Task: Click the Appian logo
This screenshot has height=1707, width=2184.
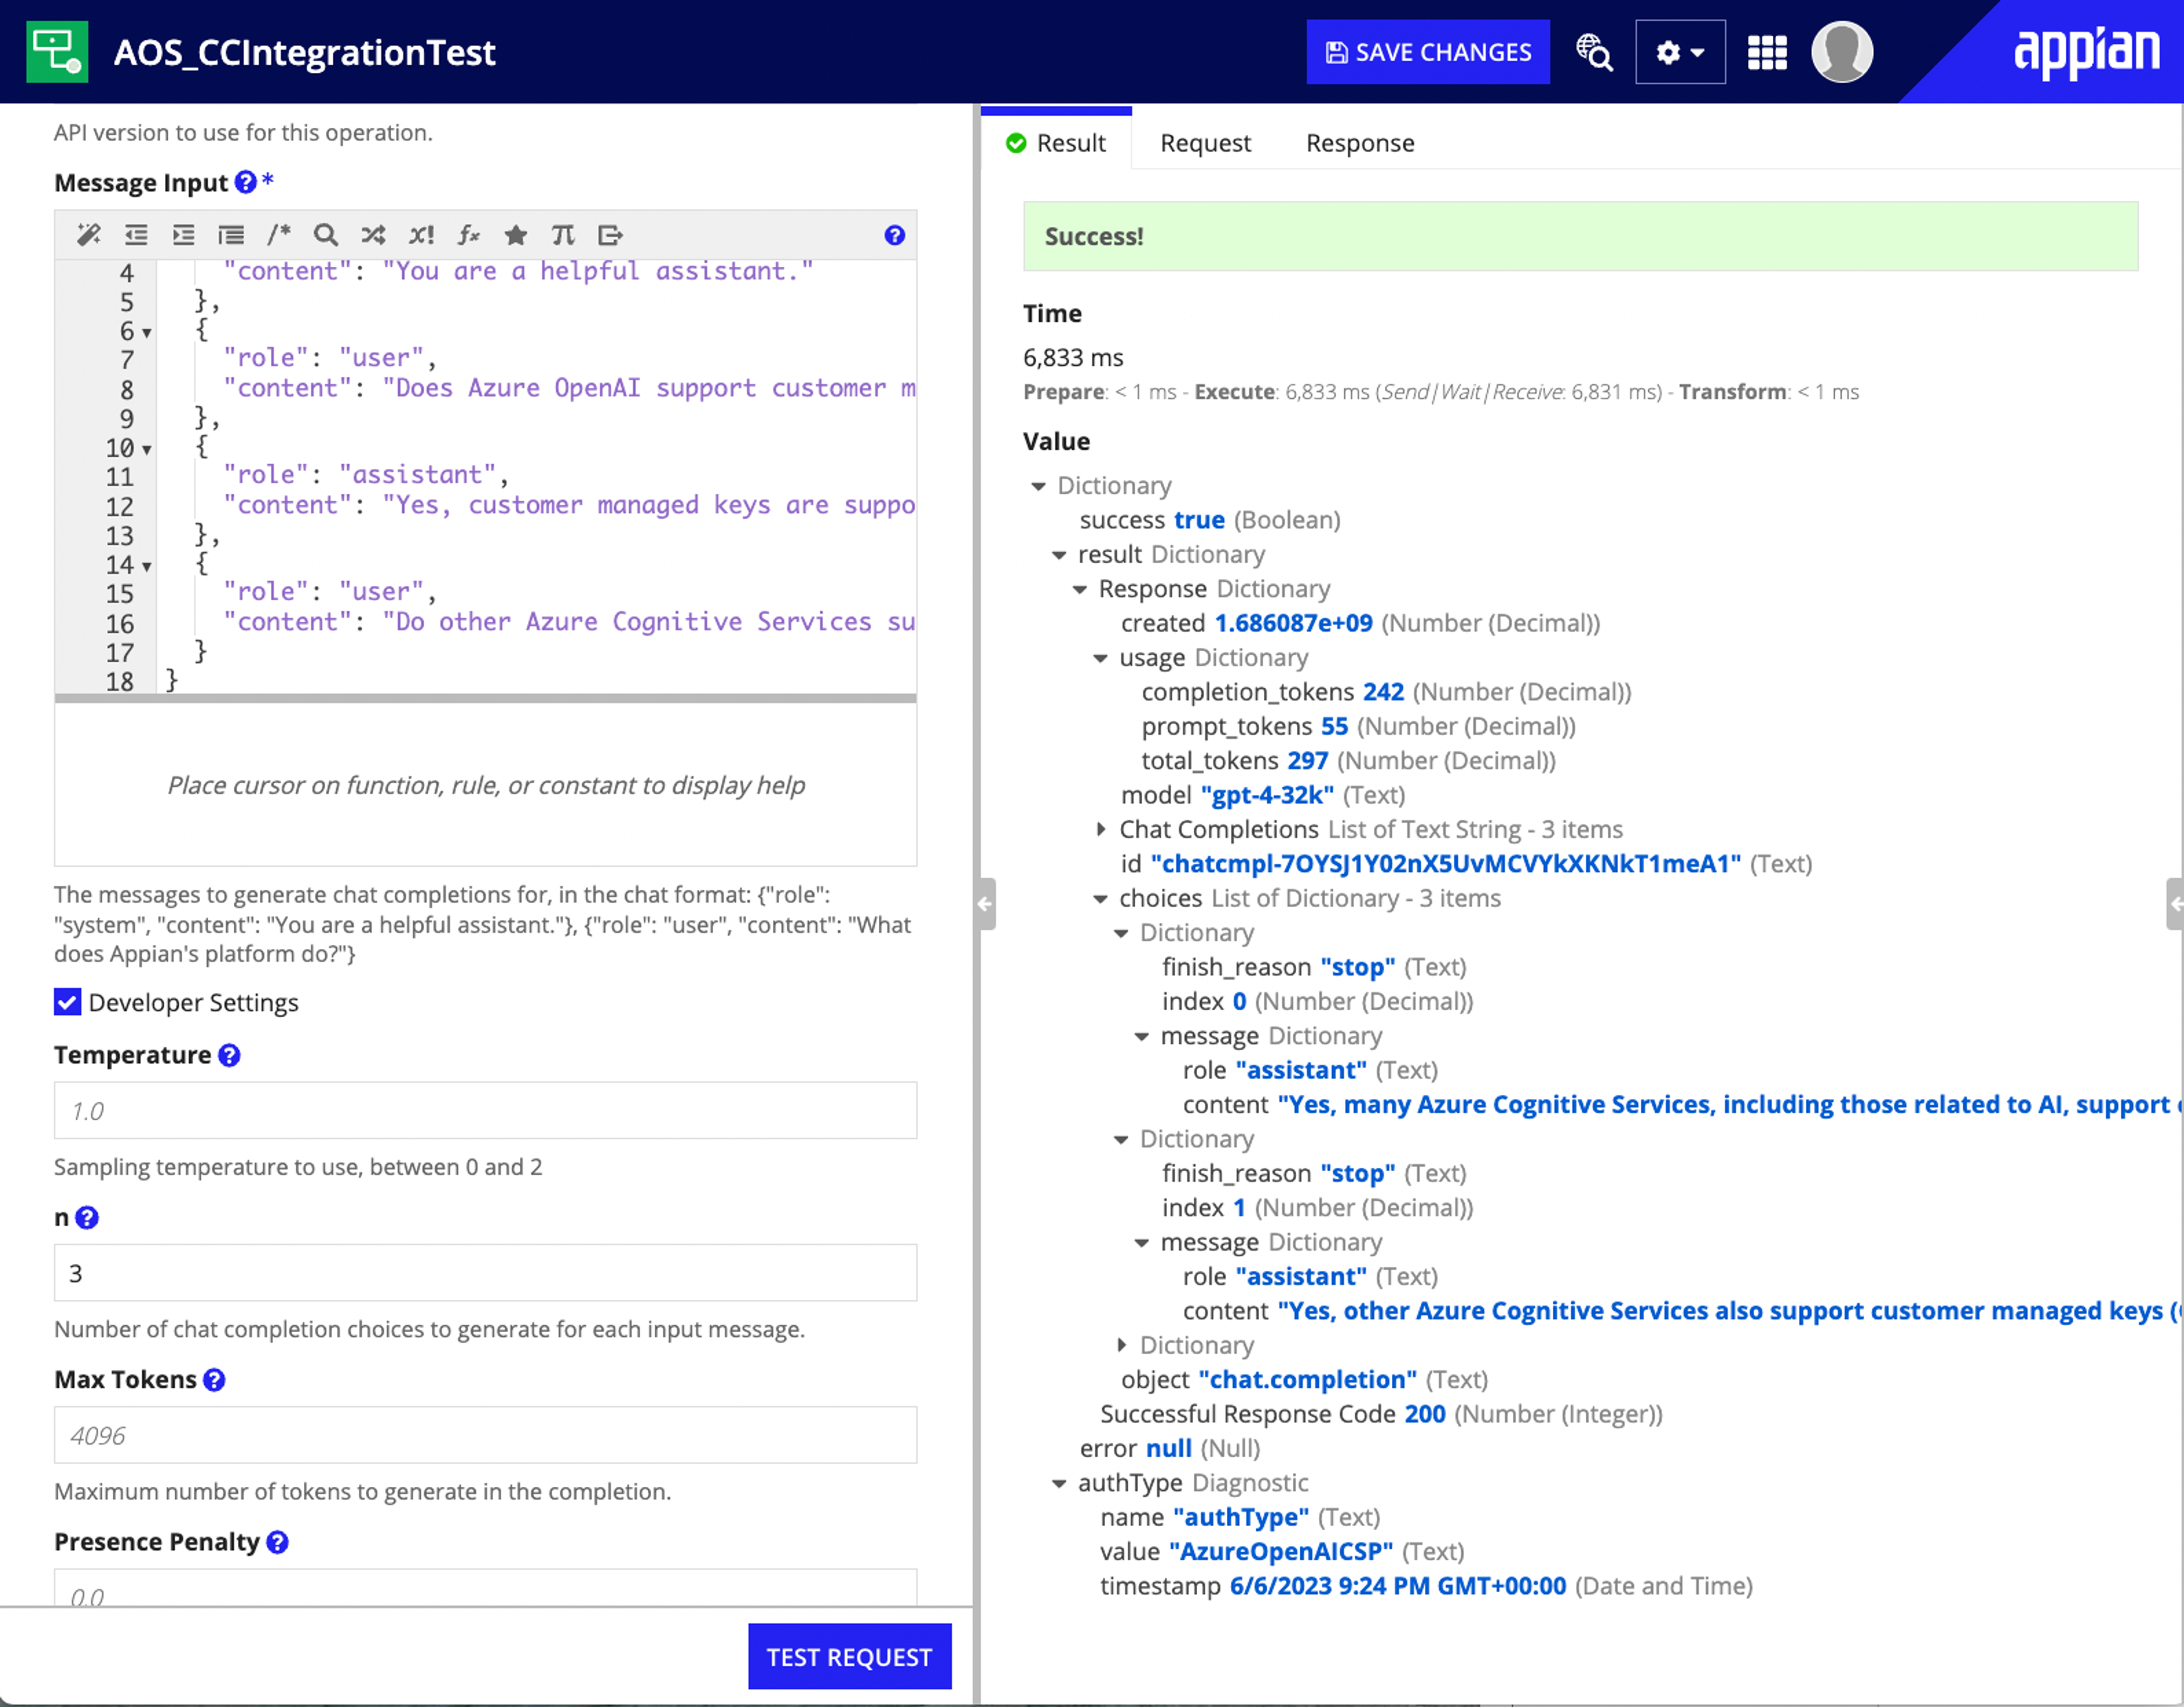Action: click(x=2086, y=52)
